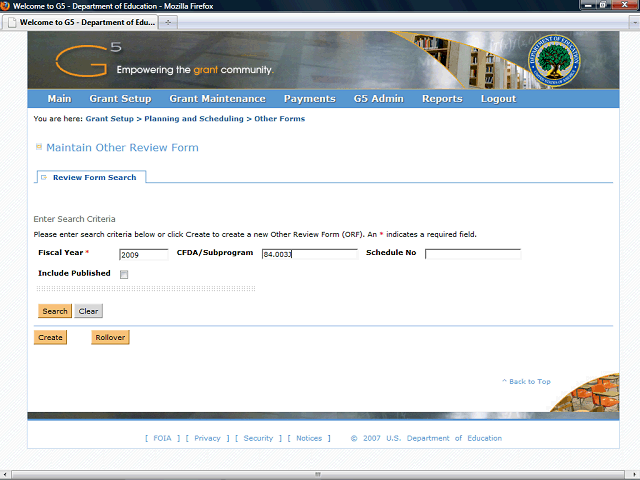Click the left scroll arrow

[5, 475]
